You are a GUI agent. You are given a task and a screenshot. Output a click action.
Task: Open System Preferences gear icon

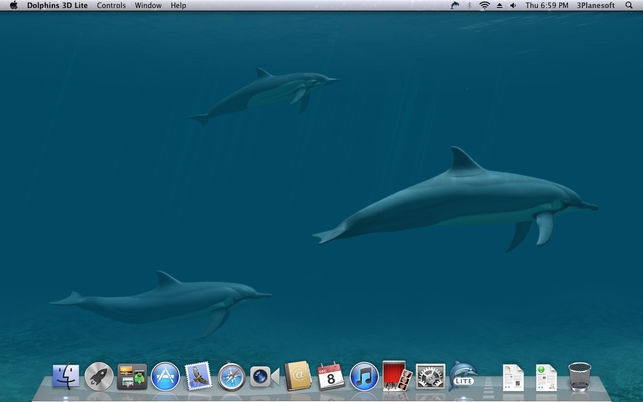(430, 376)
